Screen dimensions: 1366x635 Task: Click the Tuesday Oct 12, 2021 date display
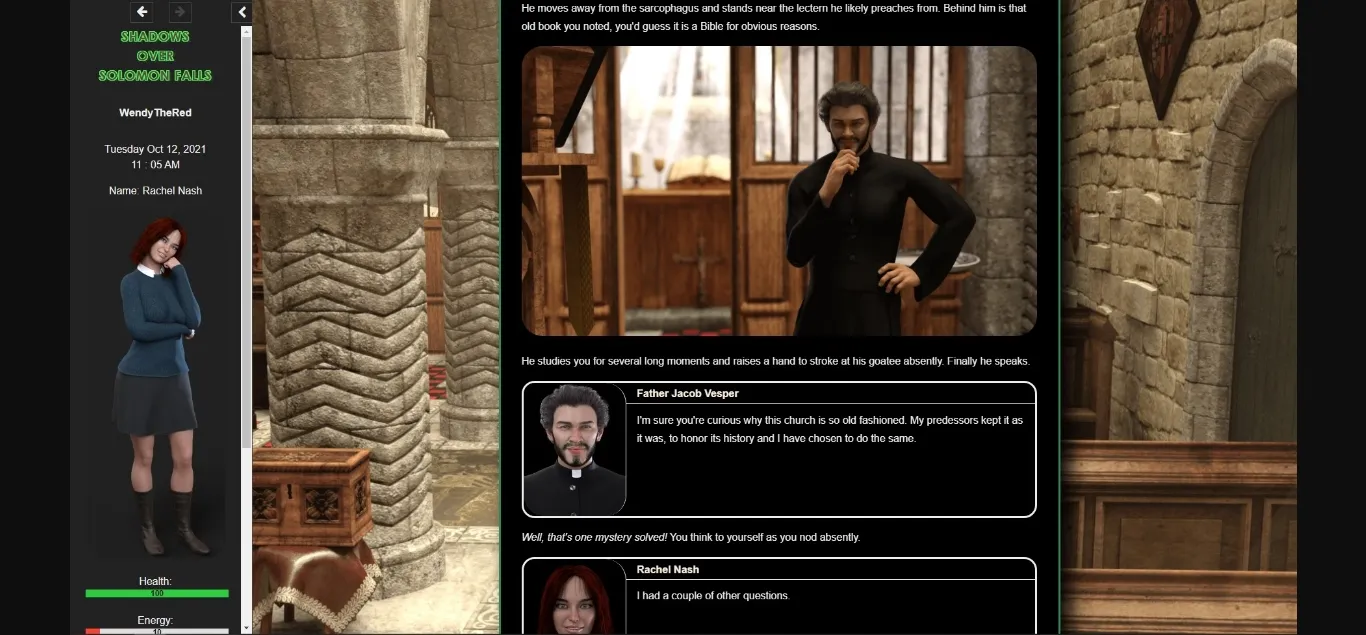(x=156, y=148)
